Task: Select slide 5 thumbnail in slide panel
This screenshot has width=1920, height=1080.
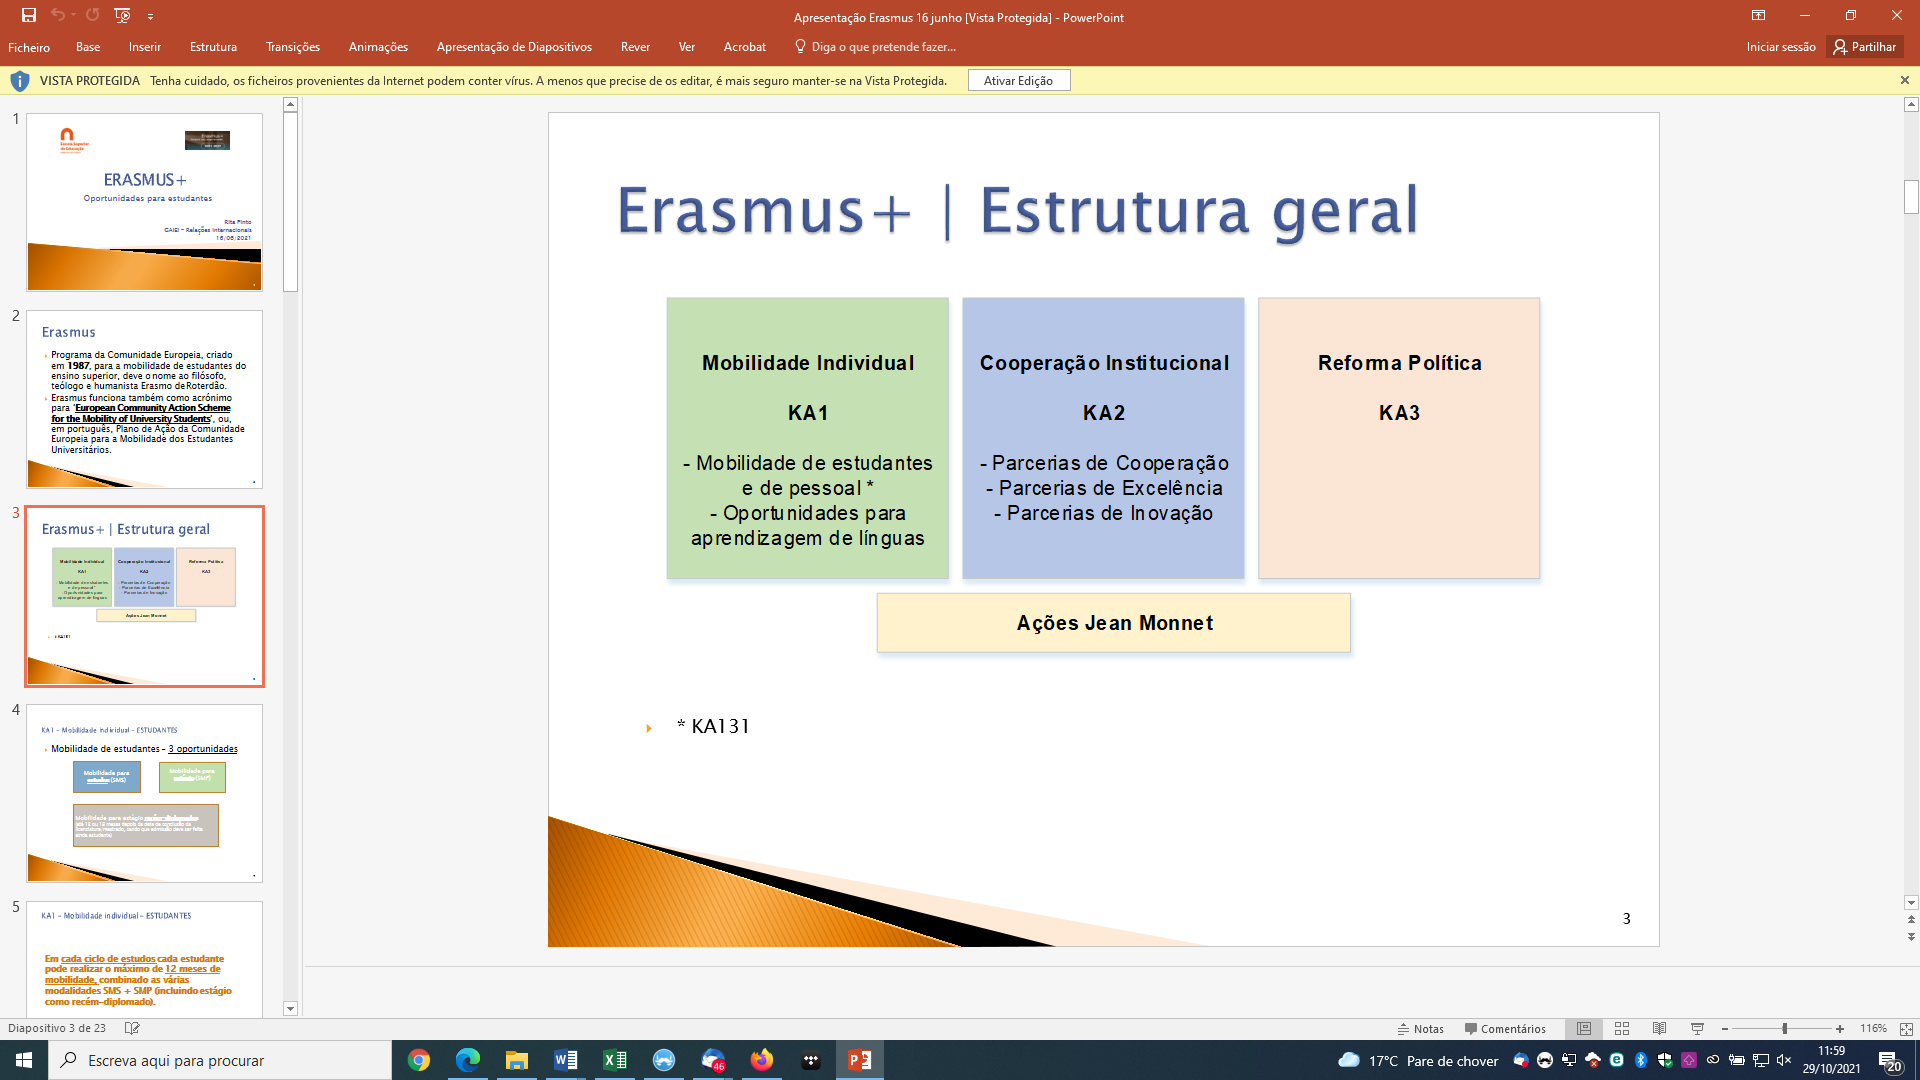Action: tap(145, 959)
